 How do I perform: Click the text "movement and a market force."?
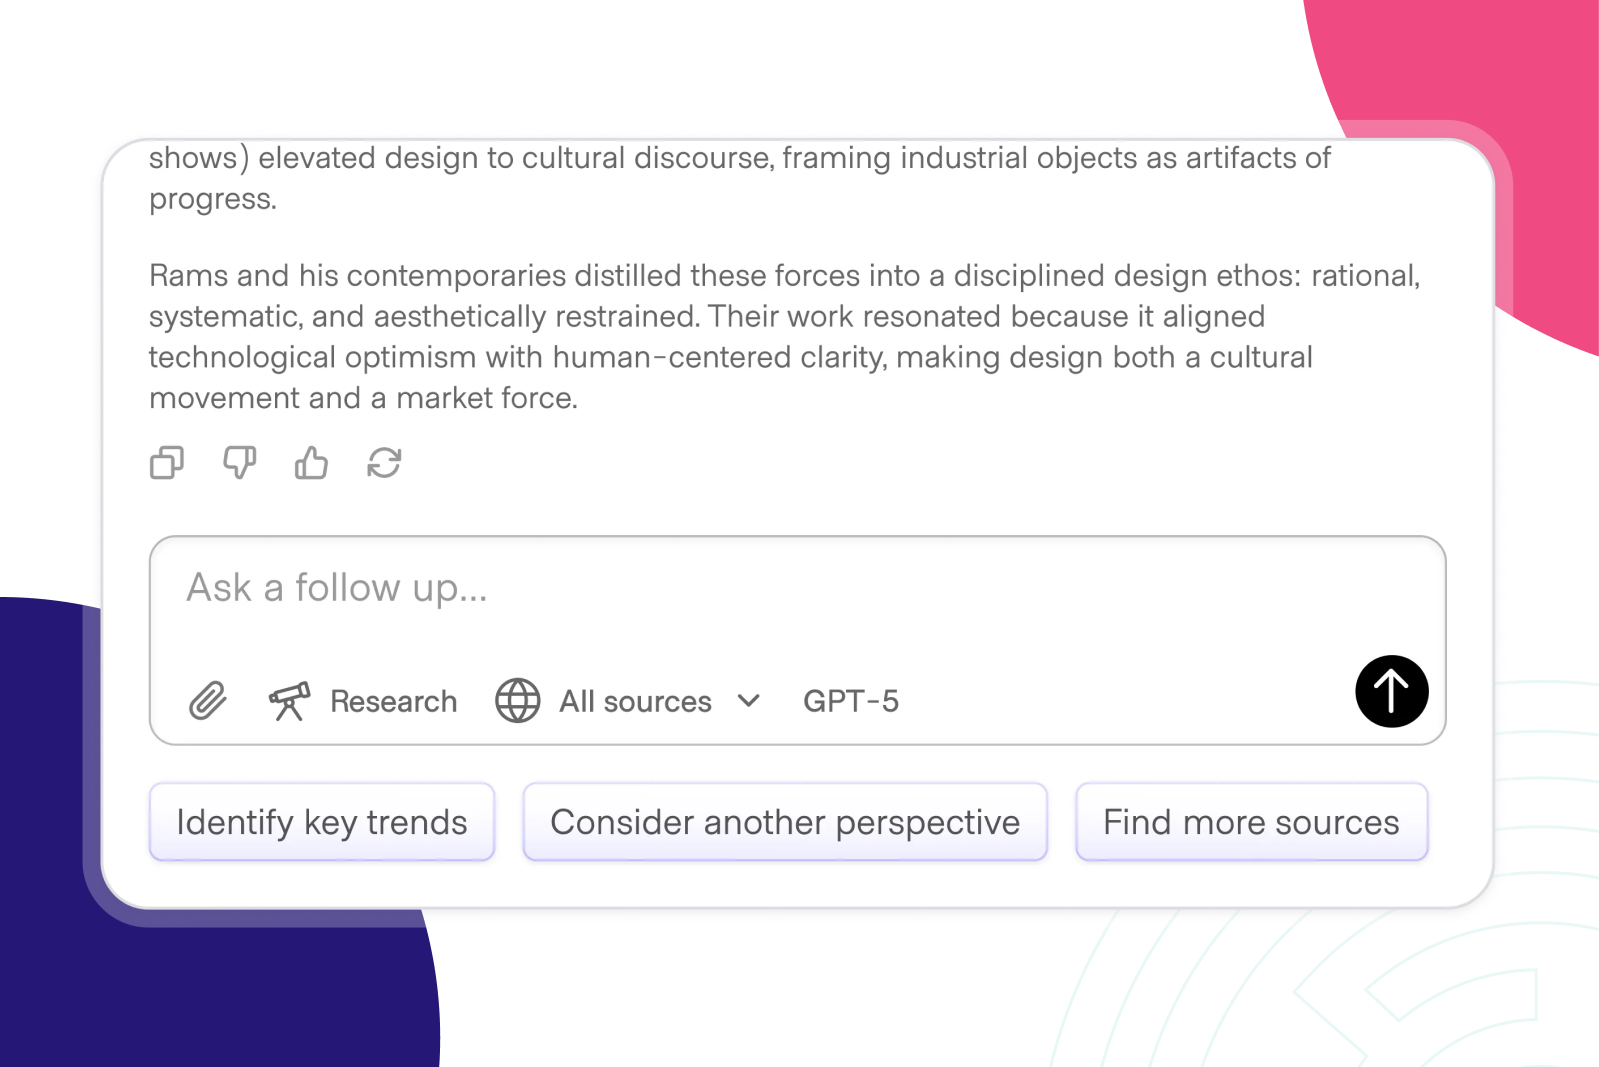(364, 398)
